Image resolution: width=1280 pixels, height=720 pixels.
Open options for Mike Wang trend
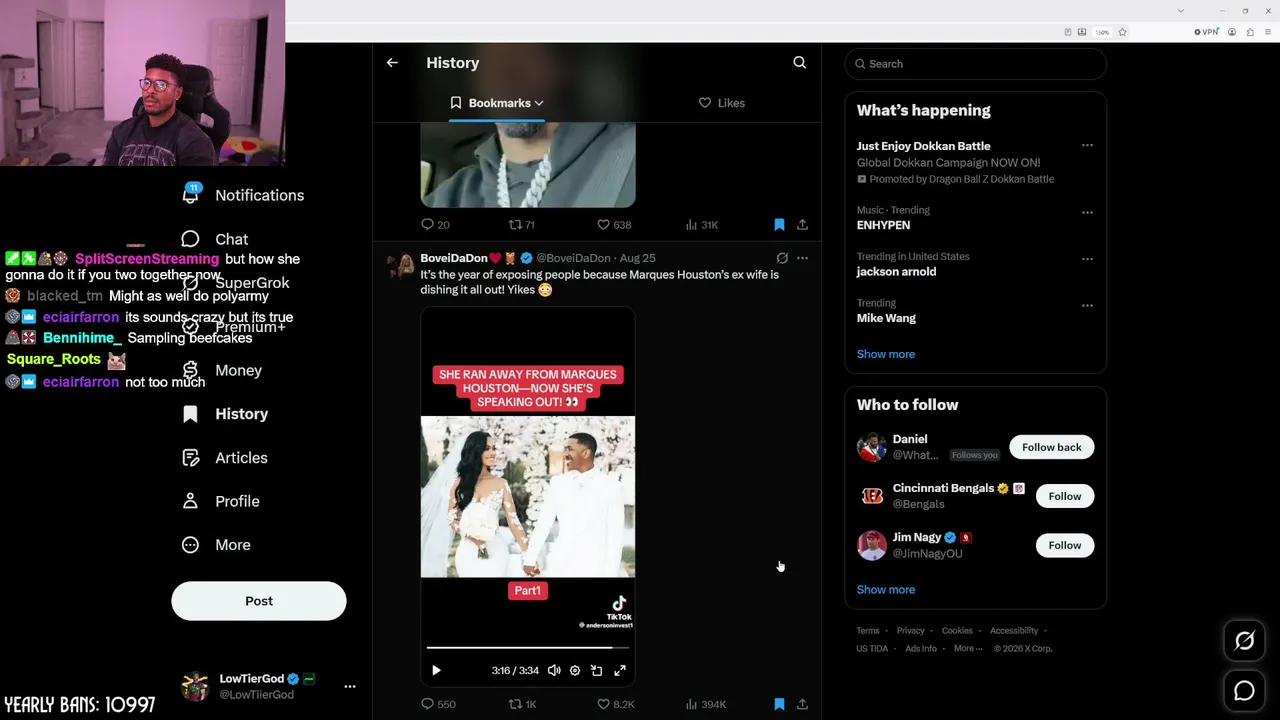pos(1087,305)
